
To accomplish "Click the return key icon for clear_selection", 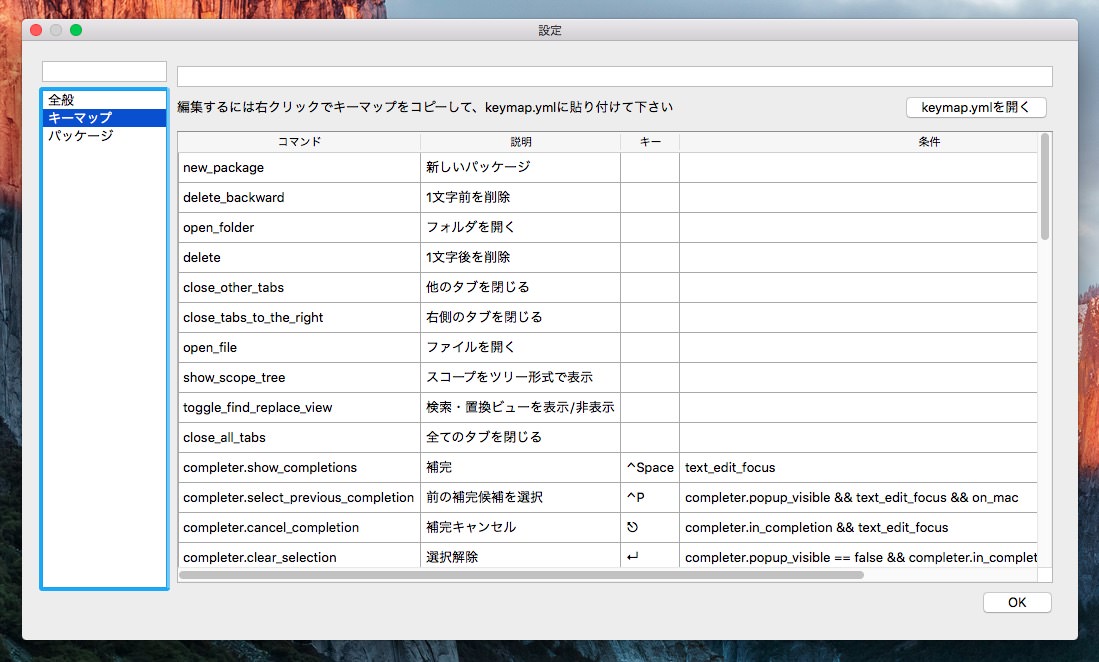I will pos(632,557).
